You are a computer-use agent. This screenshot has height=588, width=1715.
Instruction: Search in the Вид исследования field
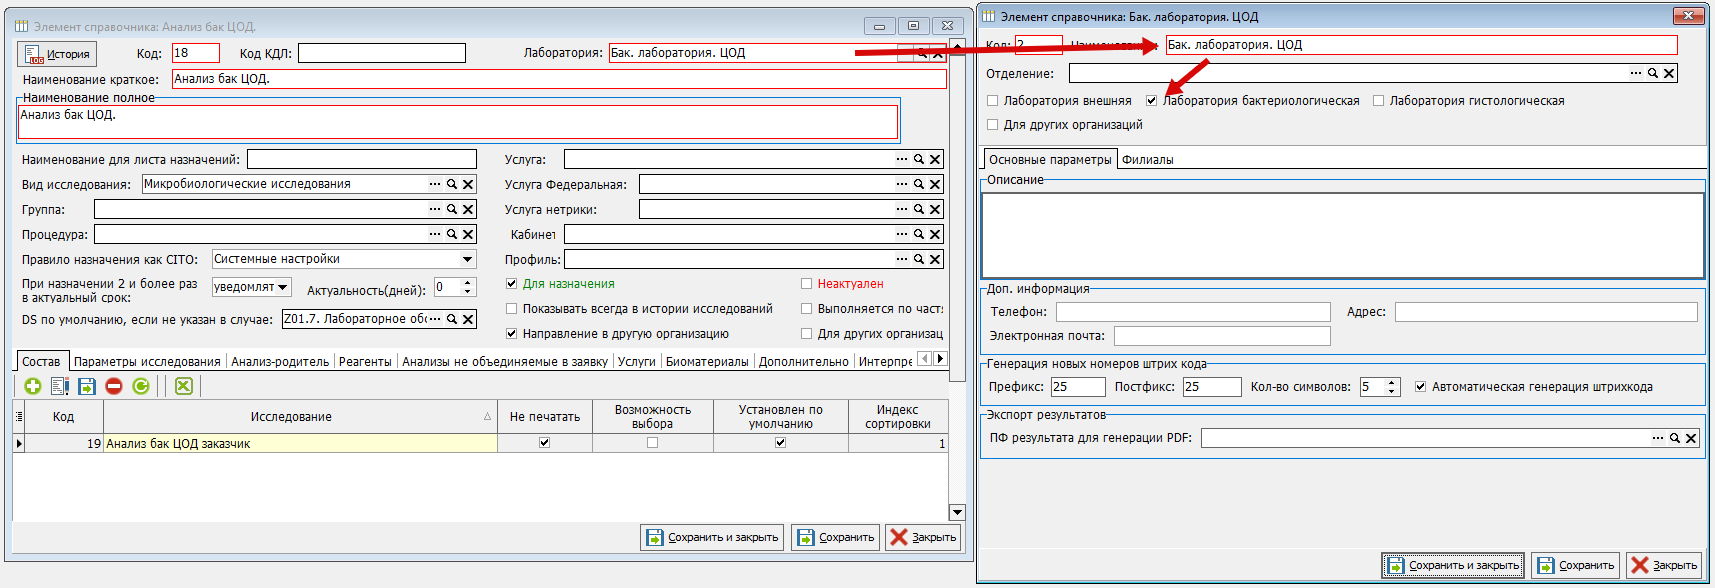click(452, 184)
